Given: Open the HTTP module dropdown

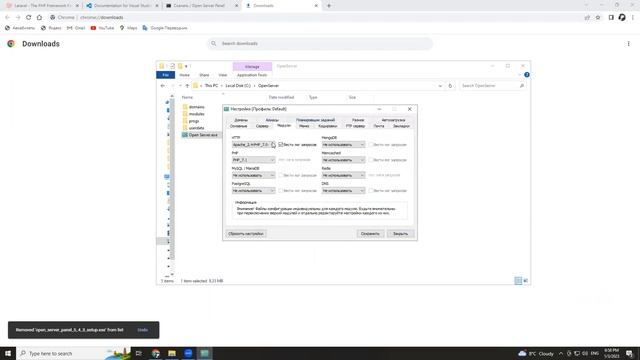Looking at the screenshot, I should (253, 144).
